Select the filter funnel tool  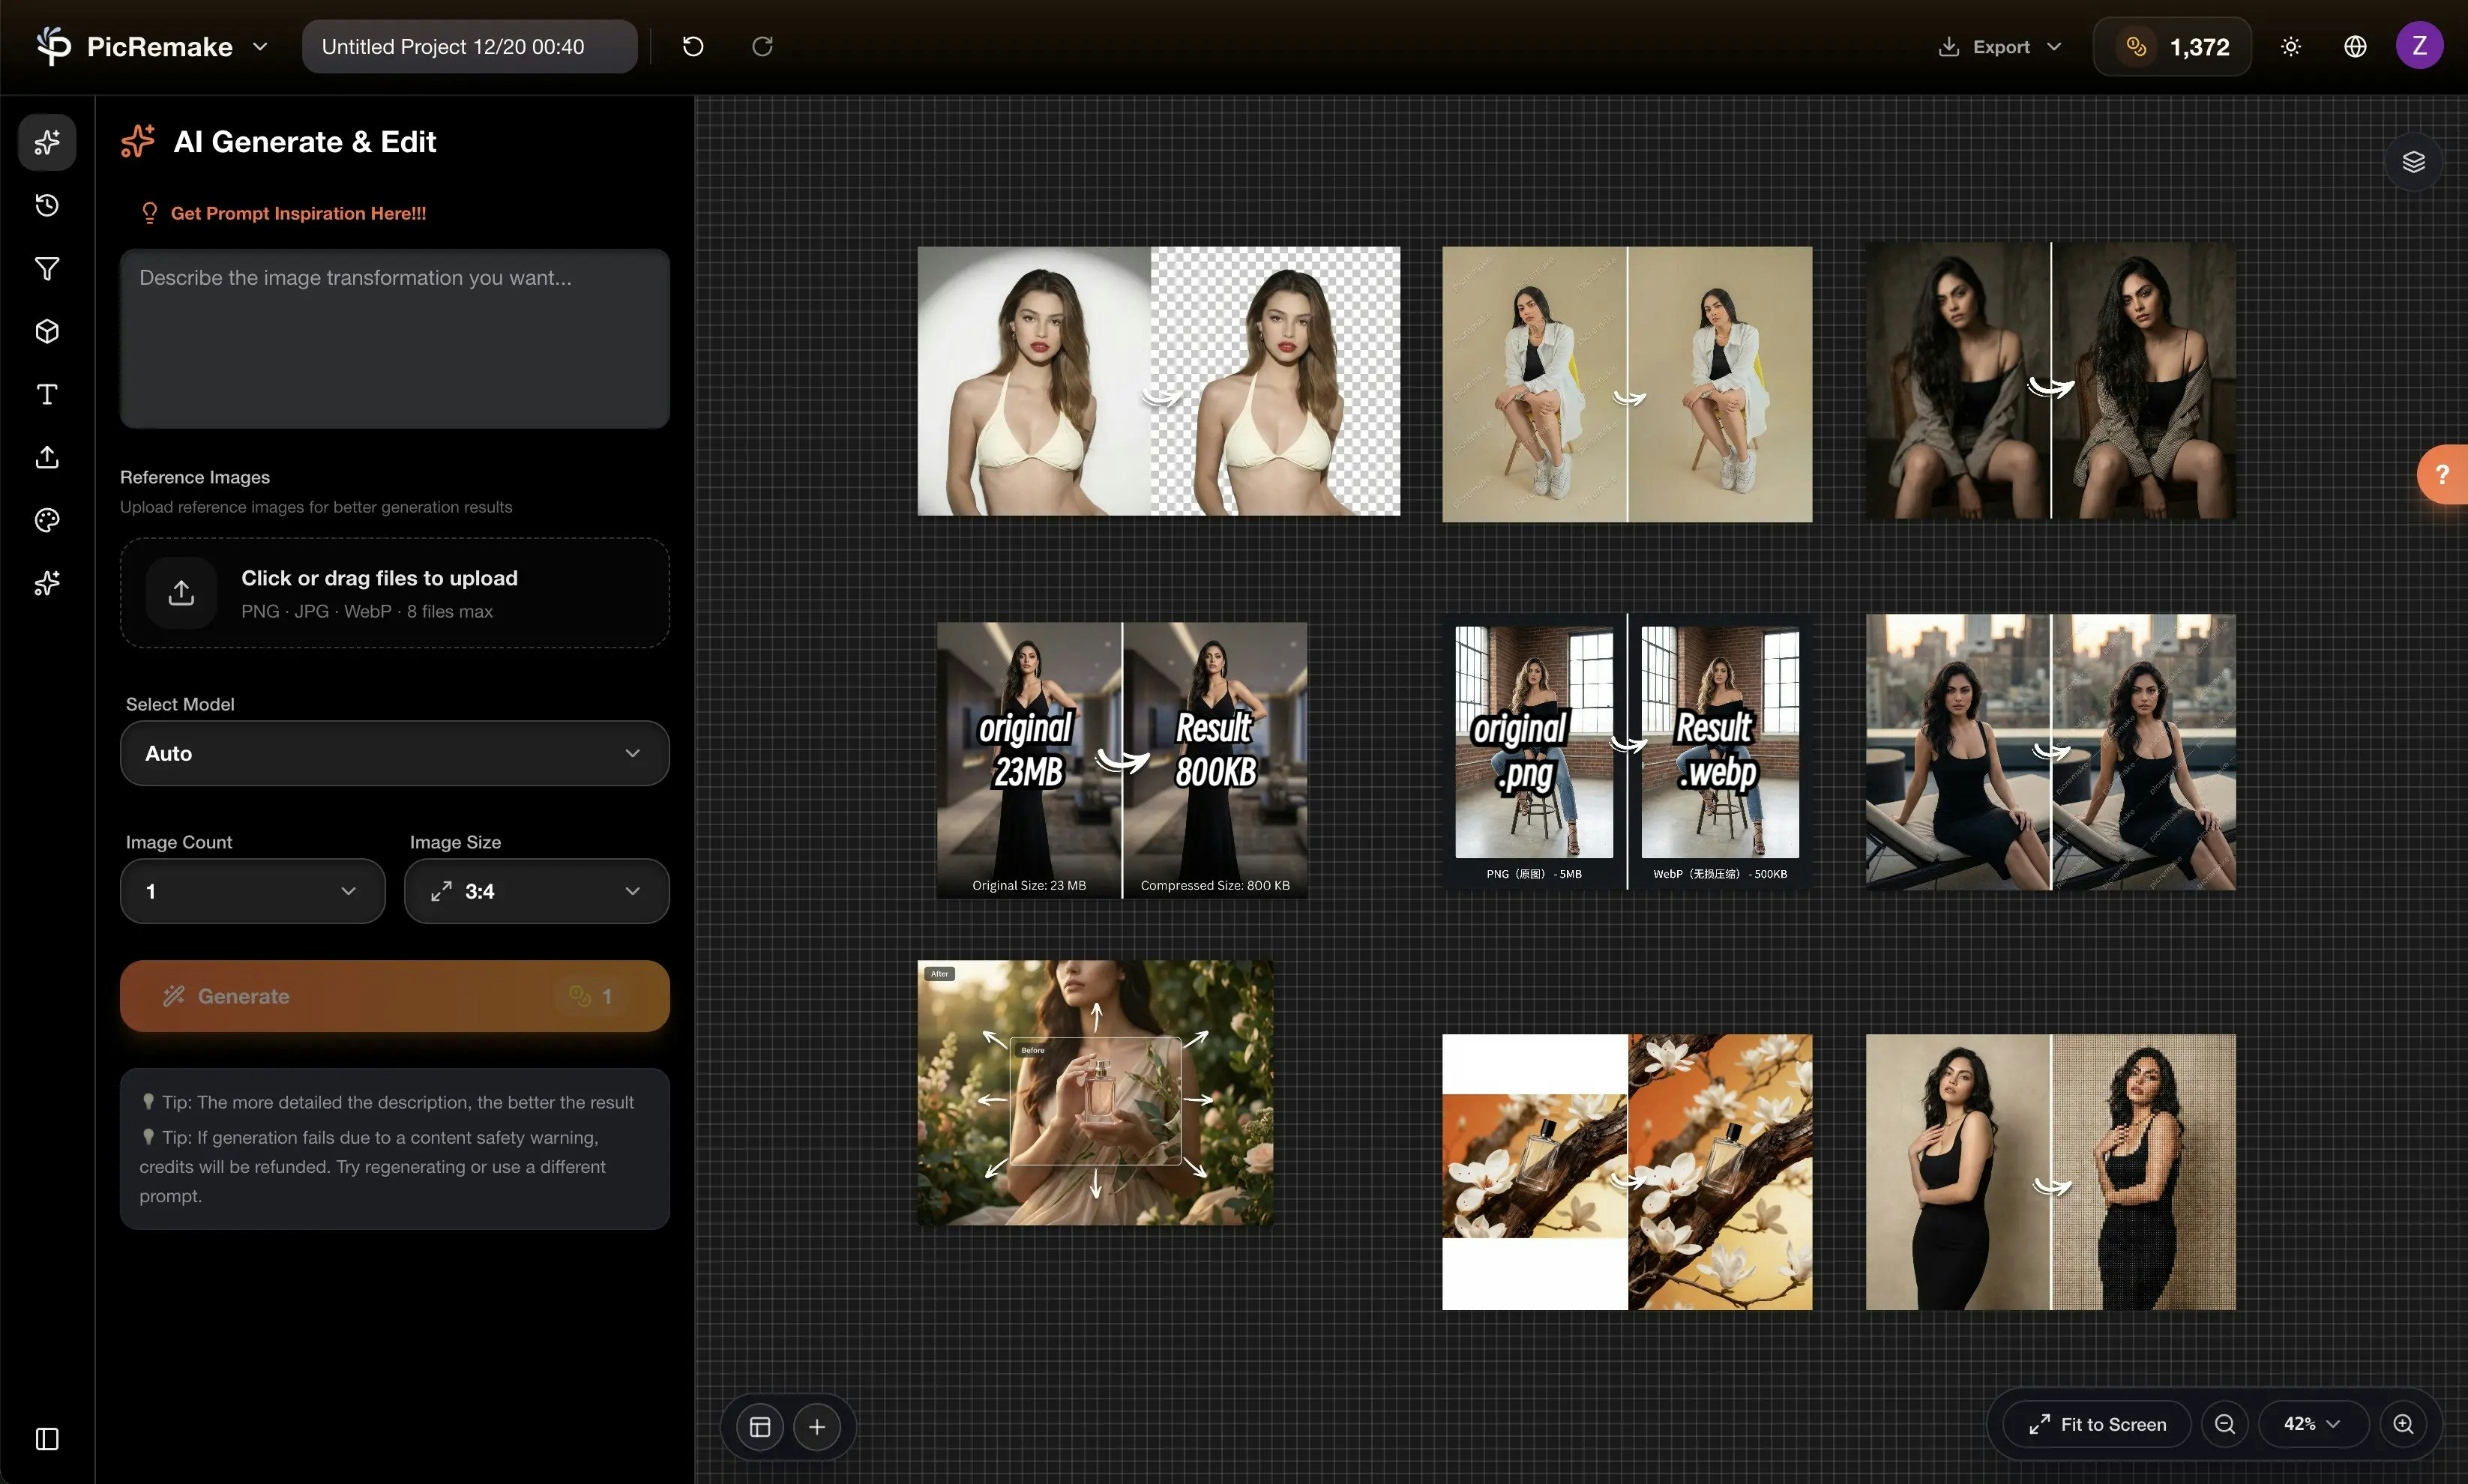point(47,269)
